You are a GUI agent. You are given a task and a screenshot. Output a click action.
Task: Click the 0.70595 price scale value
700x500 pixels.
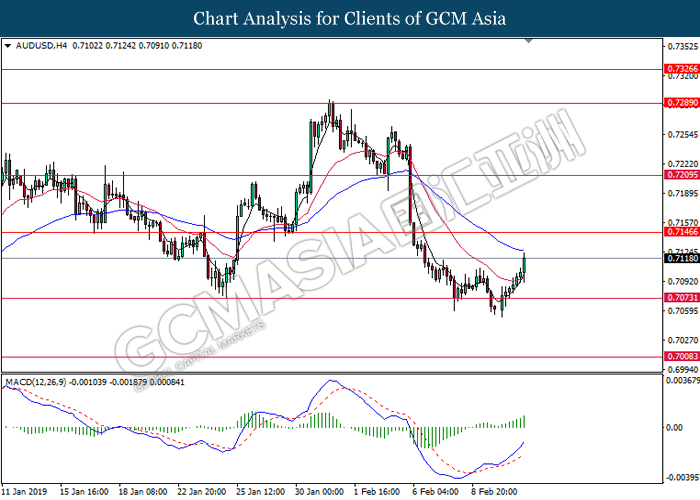pyautogui.click(x=682, y=311)
